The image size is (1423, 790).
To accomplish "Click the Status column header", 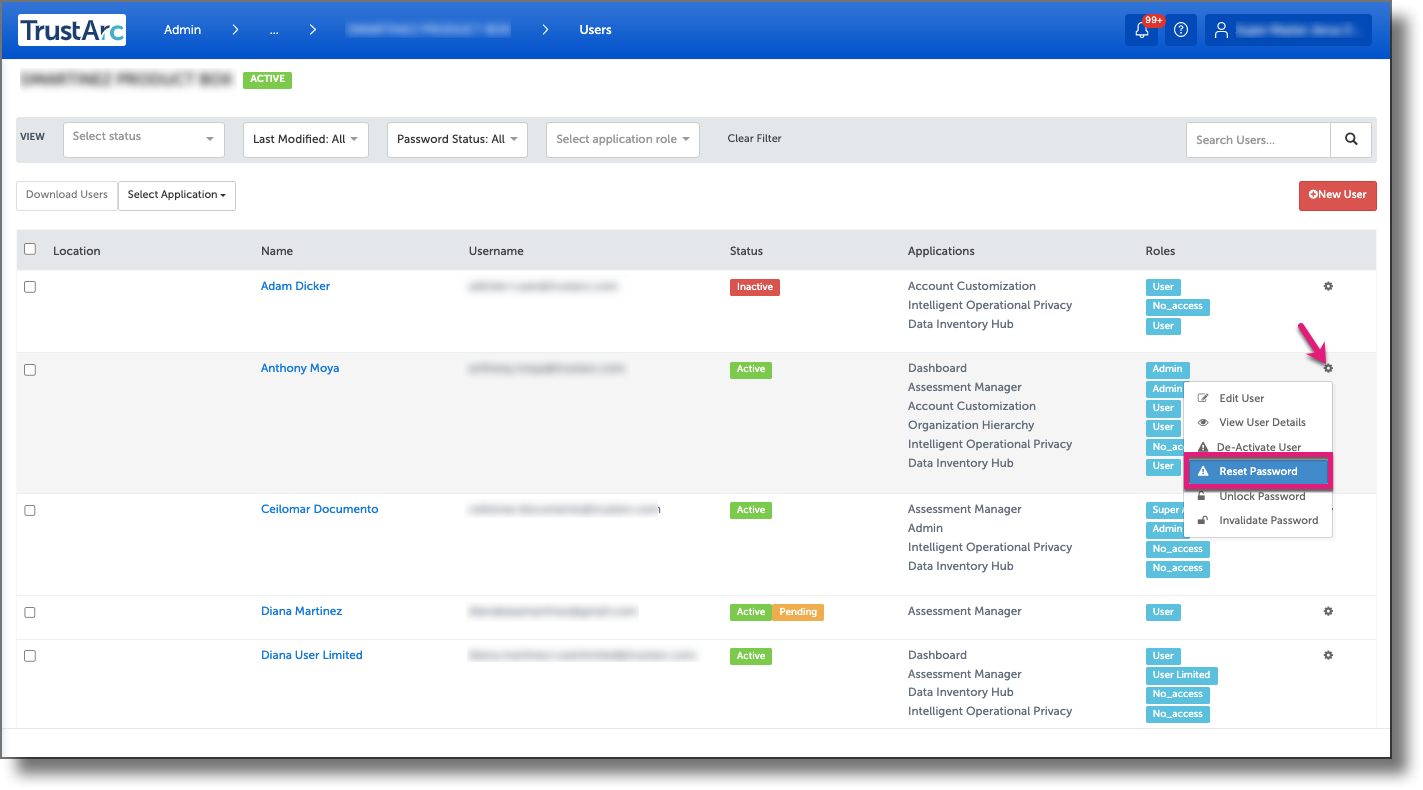I will coord(746,251).
